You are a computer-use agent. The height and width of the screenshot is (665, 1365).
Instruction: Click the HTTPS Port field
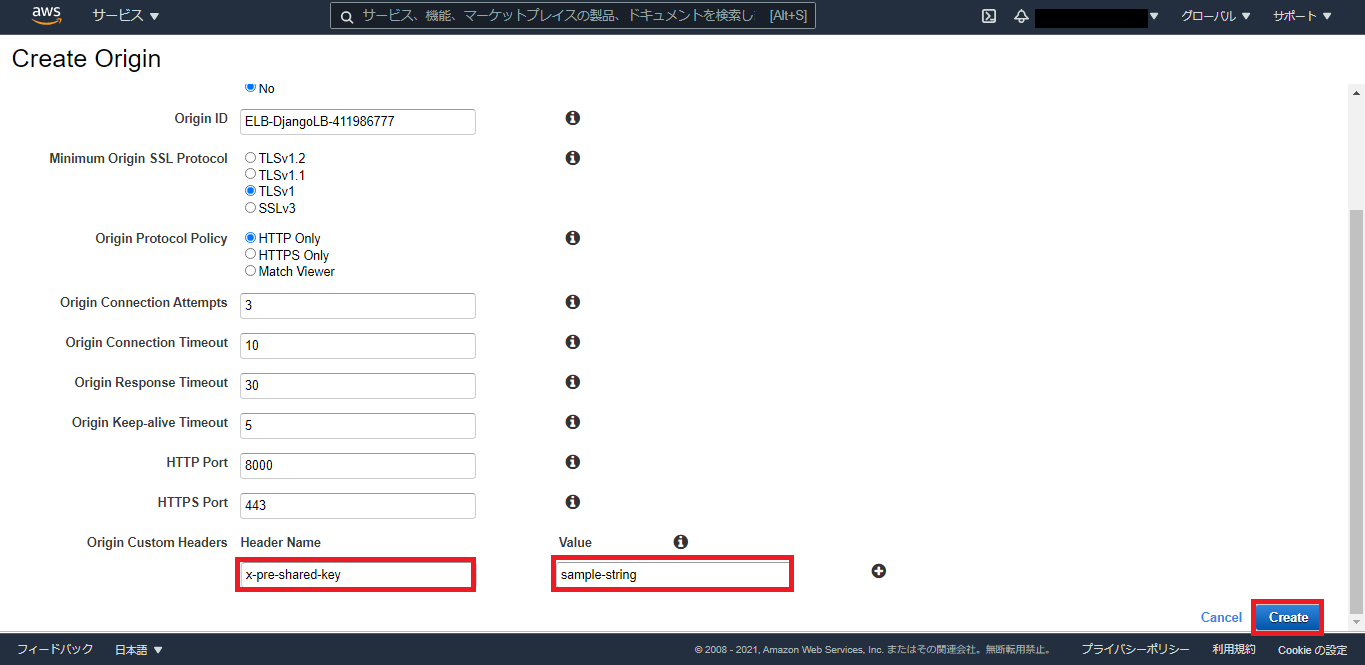pyautogui.click(x=358, y=506)
